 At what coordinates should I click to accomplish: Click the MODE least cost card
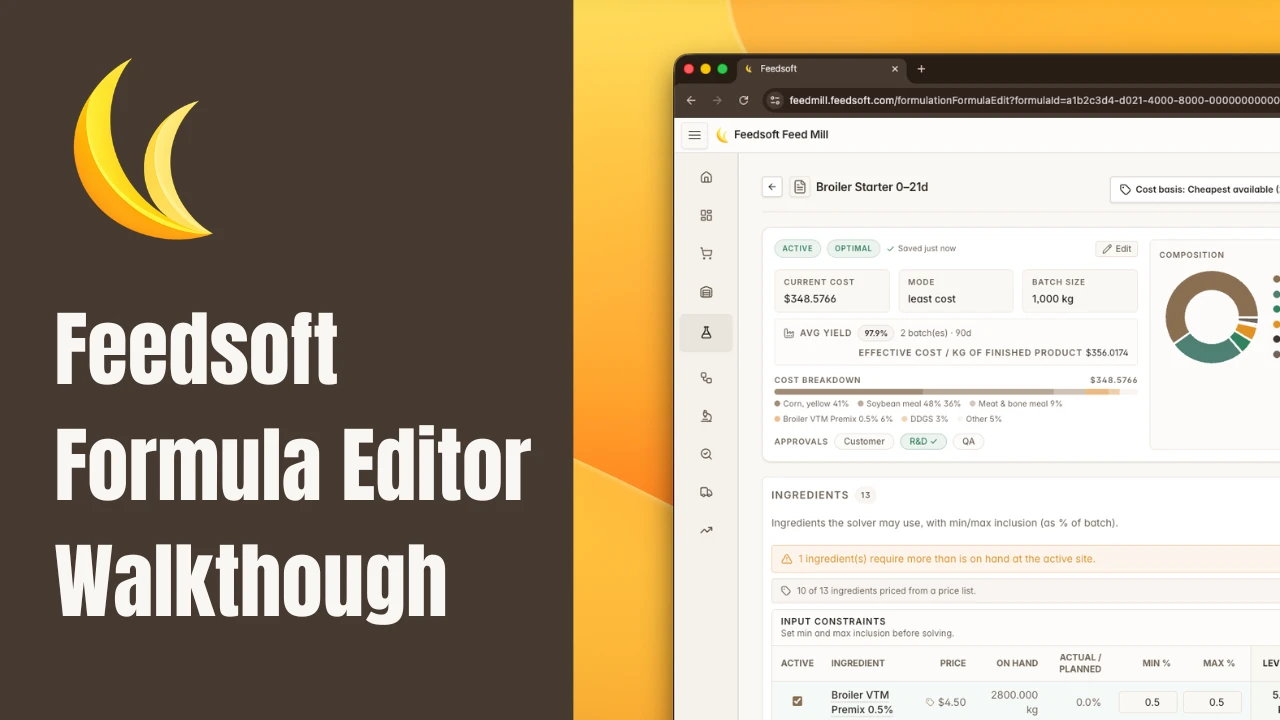956,291
